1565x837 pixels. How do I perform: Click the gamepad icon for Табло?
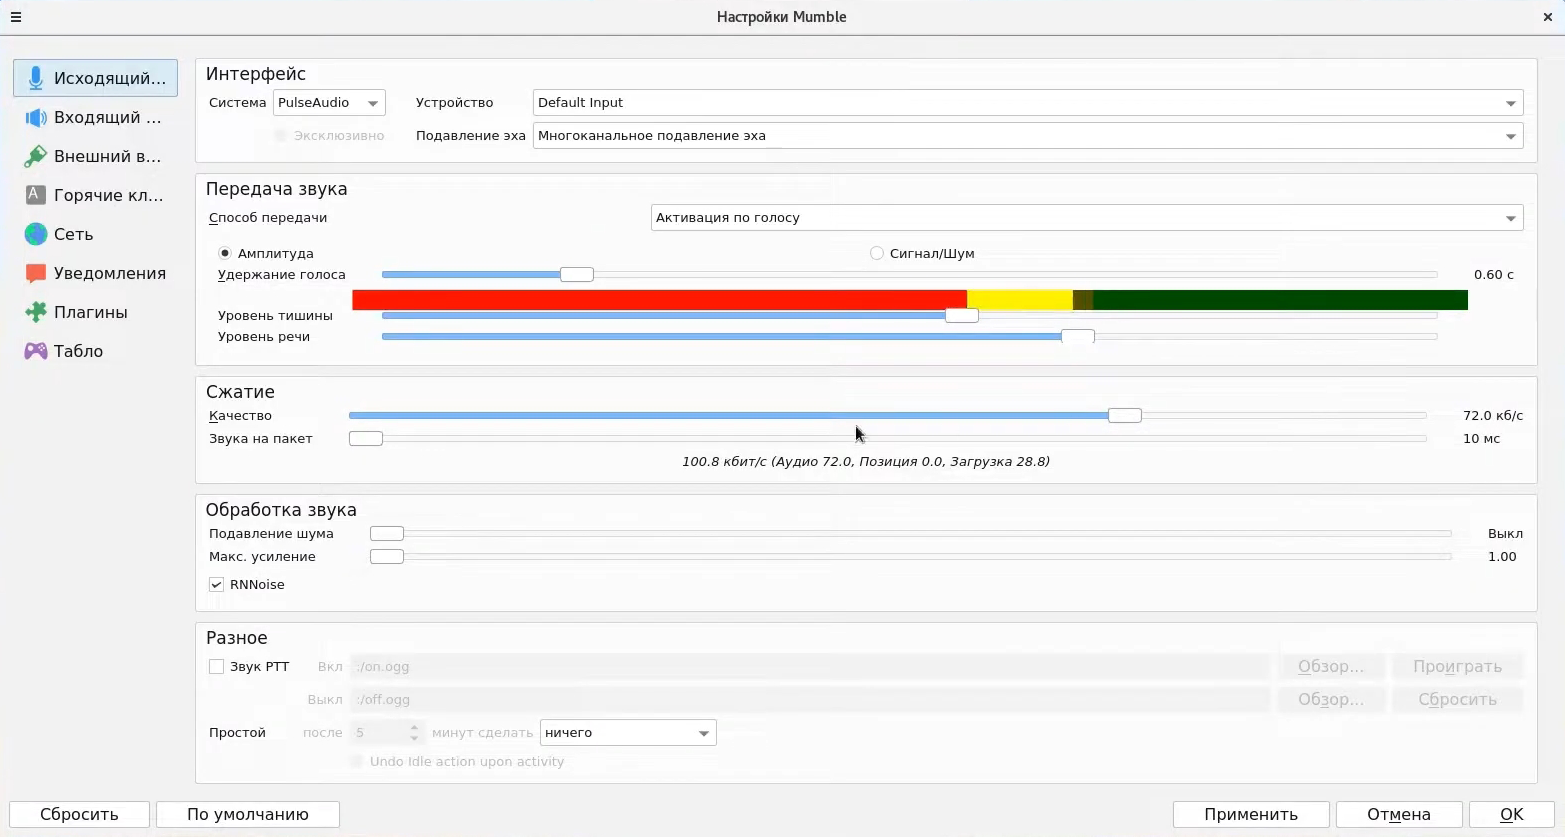36,351
